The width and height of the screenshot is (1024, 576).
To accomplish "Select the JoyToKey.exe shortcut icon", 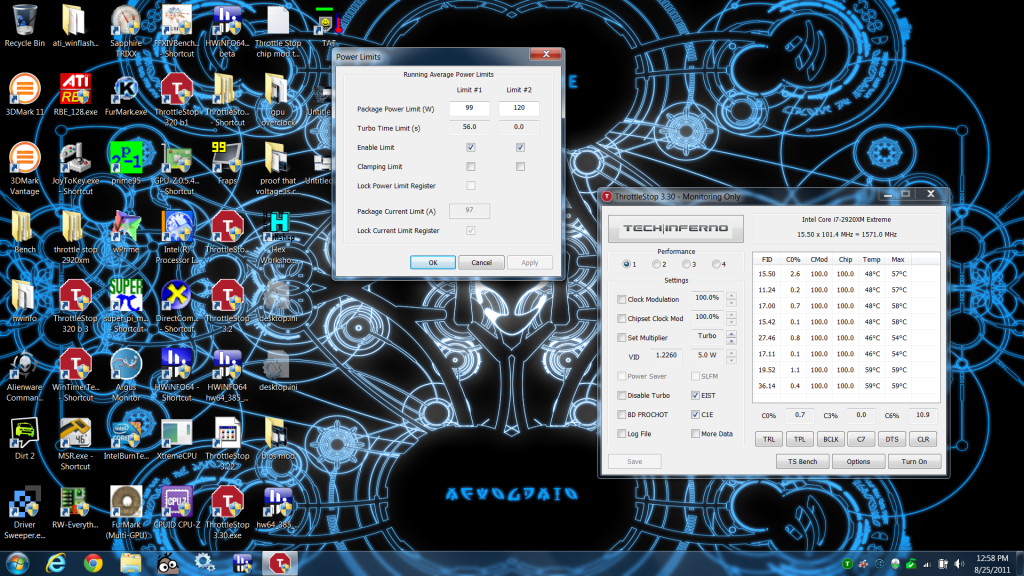I will pos(75,168).
